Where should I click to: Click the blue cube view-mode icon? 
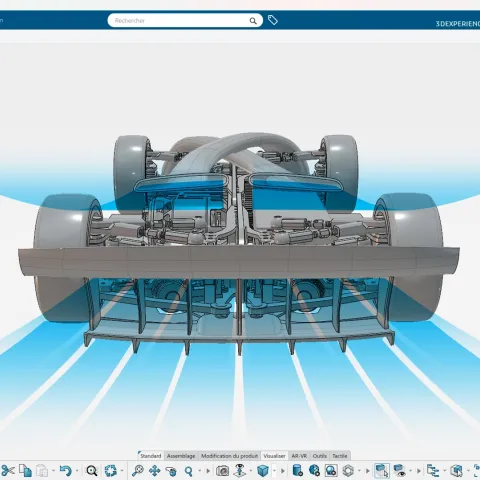(263, 471)
